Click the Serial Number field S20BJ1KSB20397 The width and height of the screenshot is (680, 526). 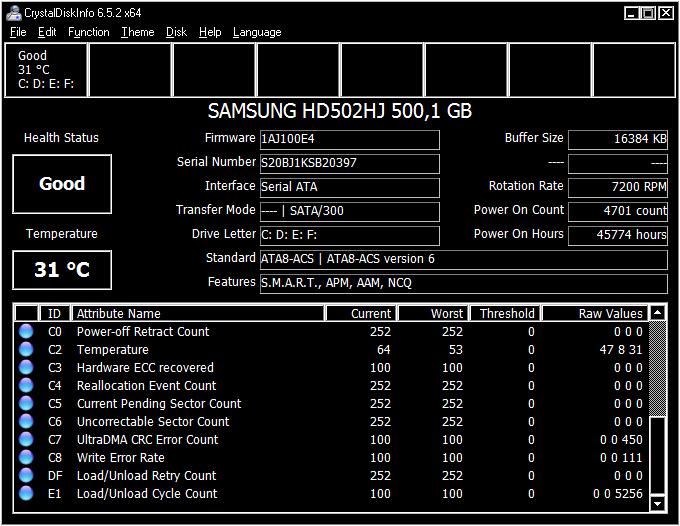pos(350,163)
